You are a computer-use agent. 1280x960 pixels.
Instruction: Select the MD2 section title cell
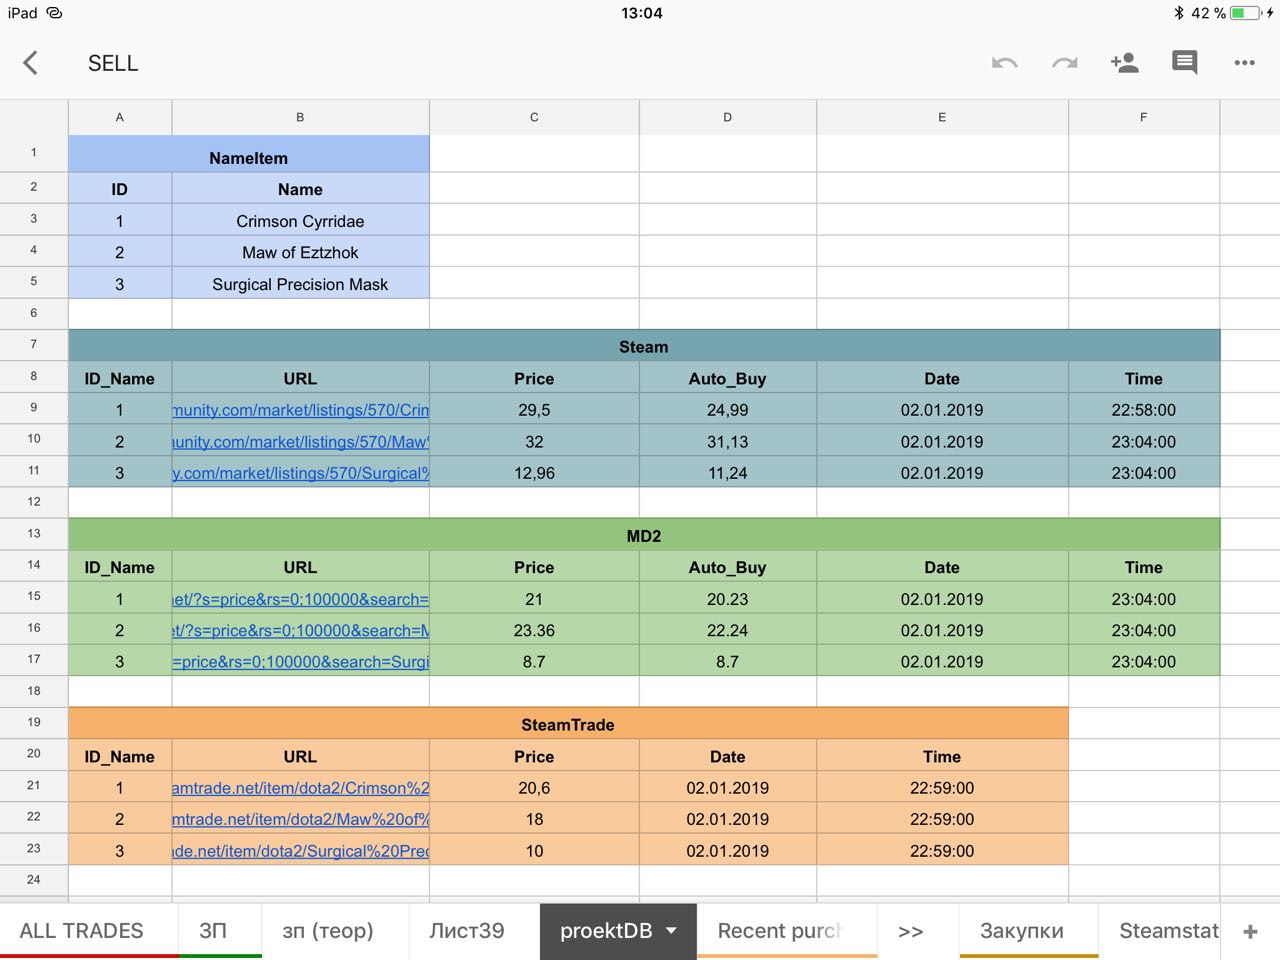coord(644,535)
